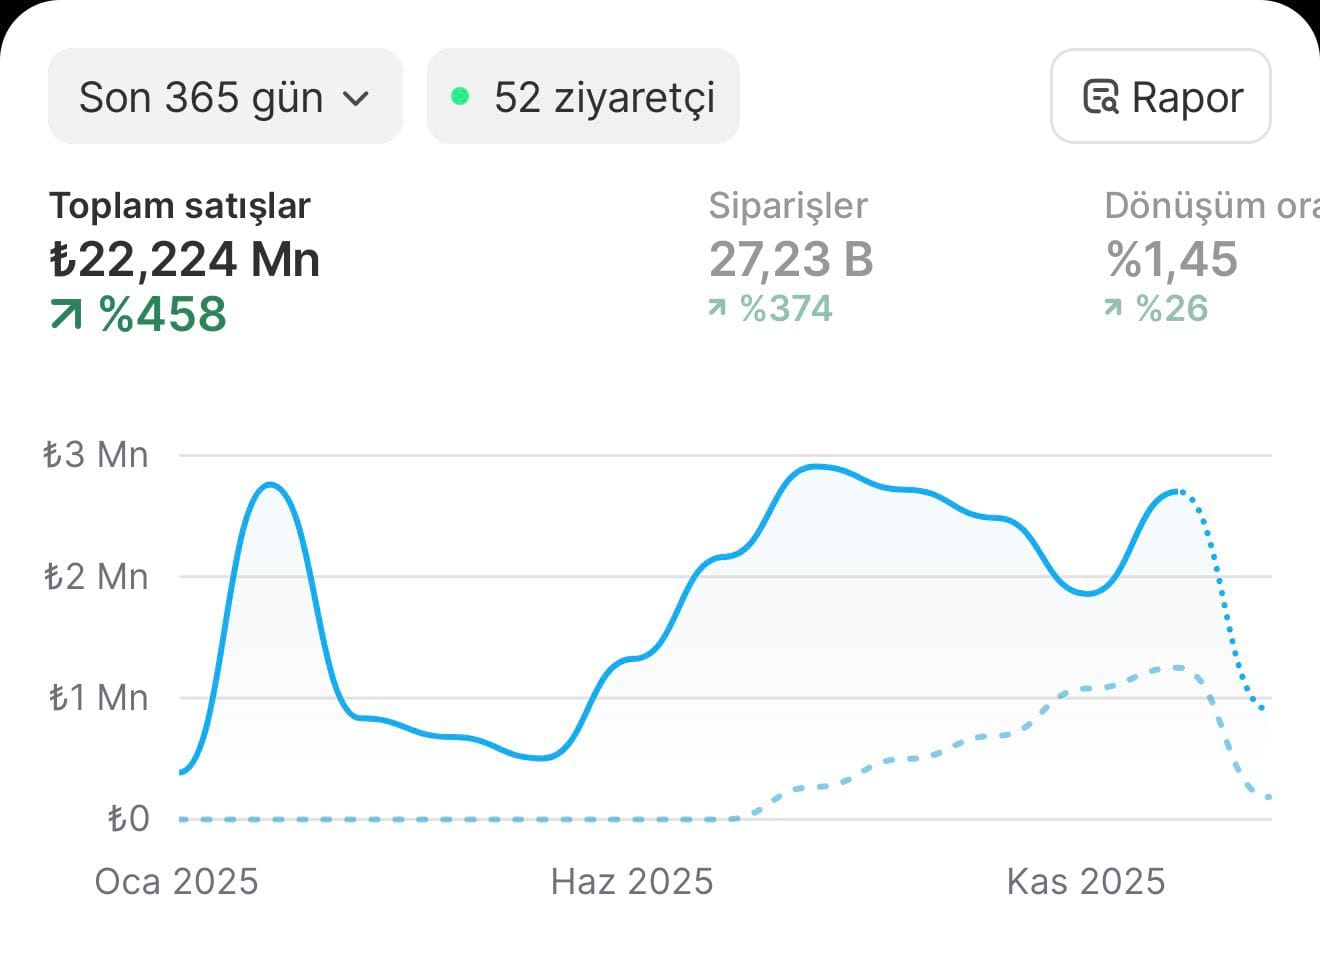Switch to the Siparişler metric tab
1320x958 pixels.
(788, 205)
